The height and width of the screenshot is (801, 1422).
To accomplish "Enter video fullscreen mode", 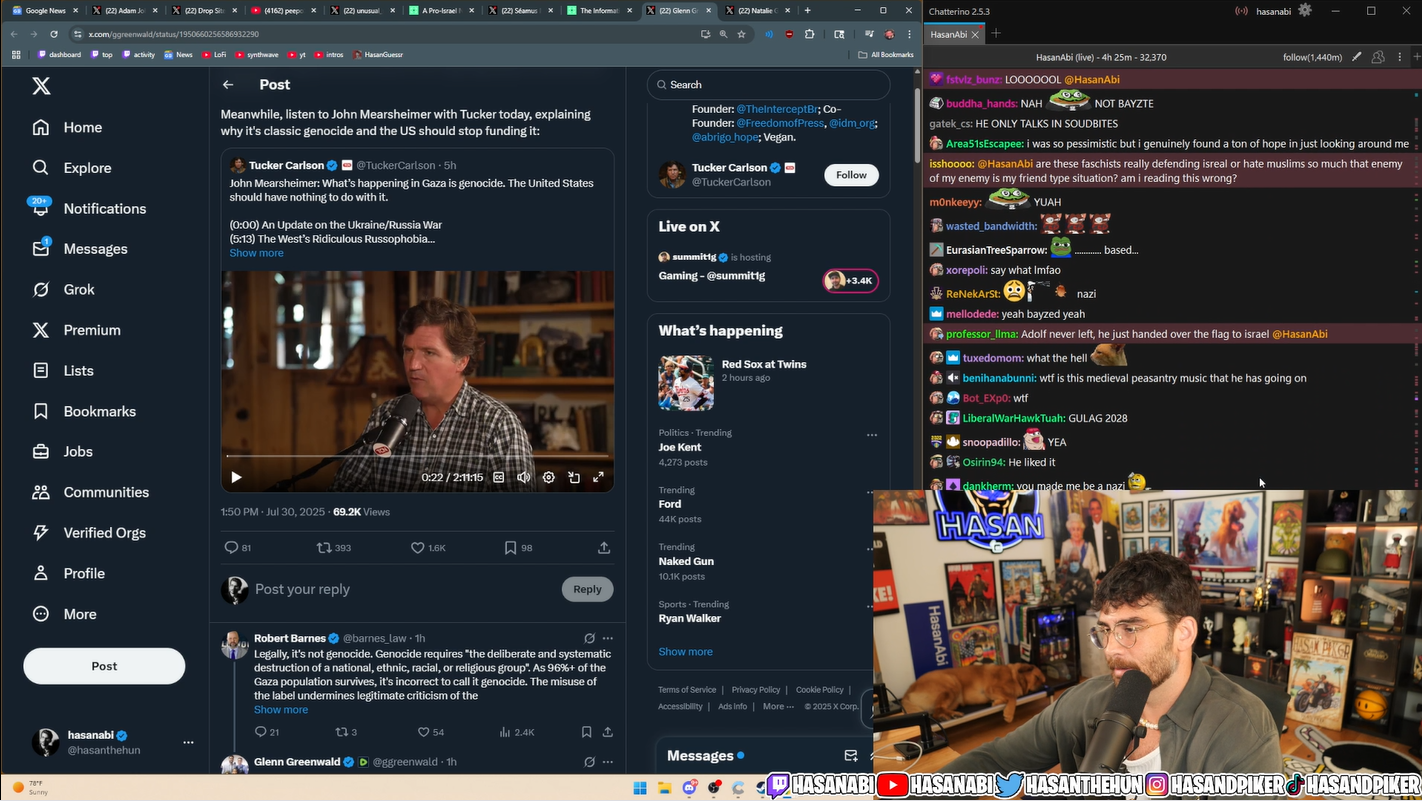I will (598, 477).
